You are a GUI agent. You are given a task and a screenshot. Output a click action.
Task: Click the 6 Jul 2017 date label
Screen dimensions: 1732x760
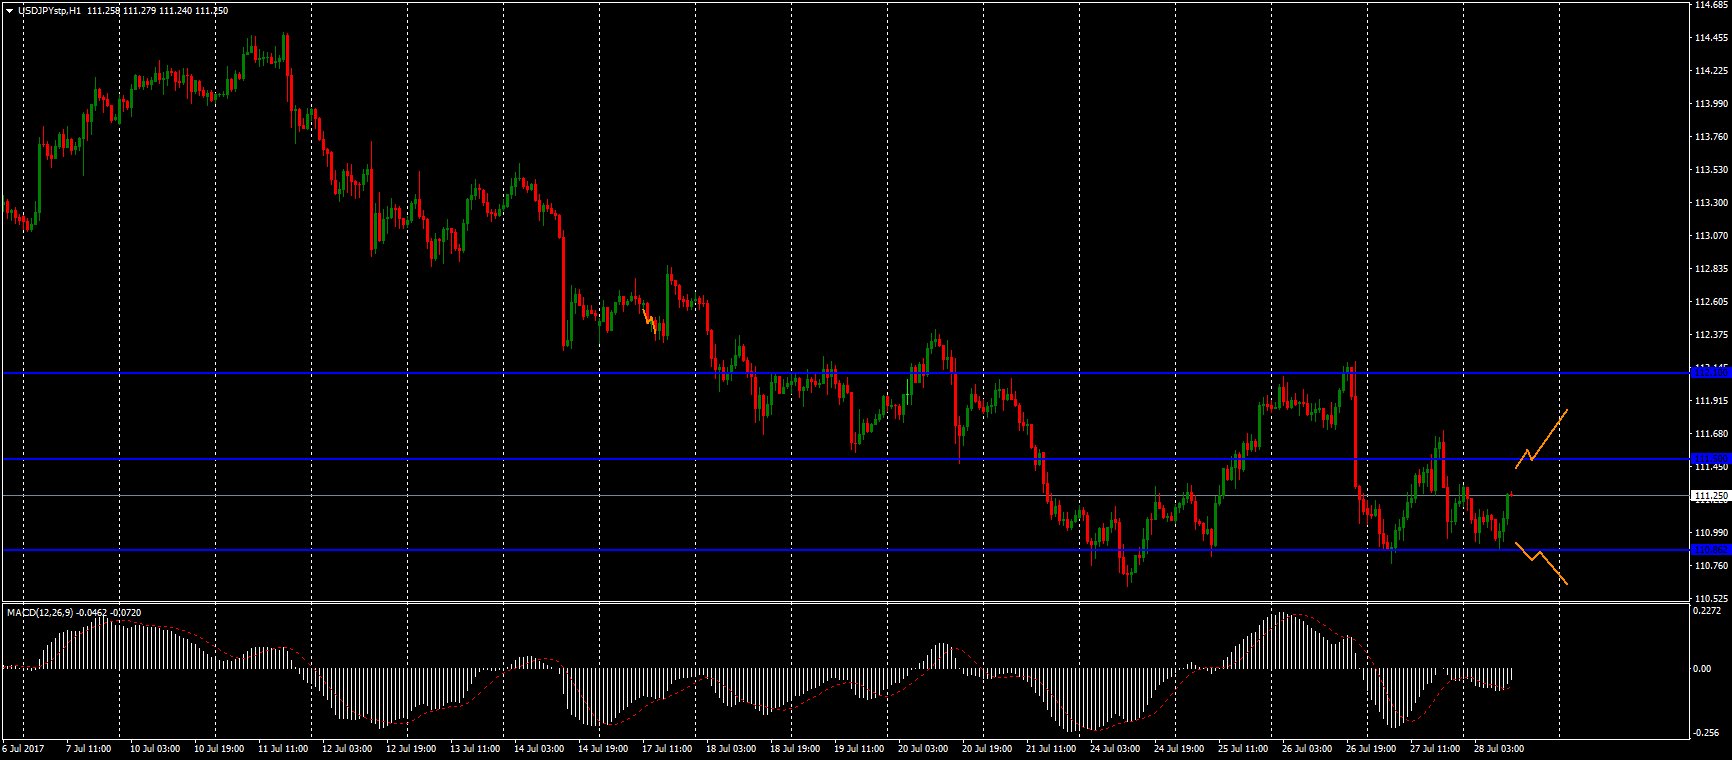coord(23,748)
